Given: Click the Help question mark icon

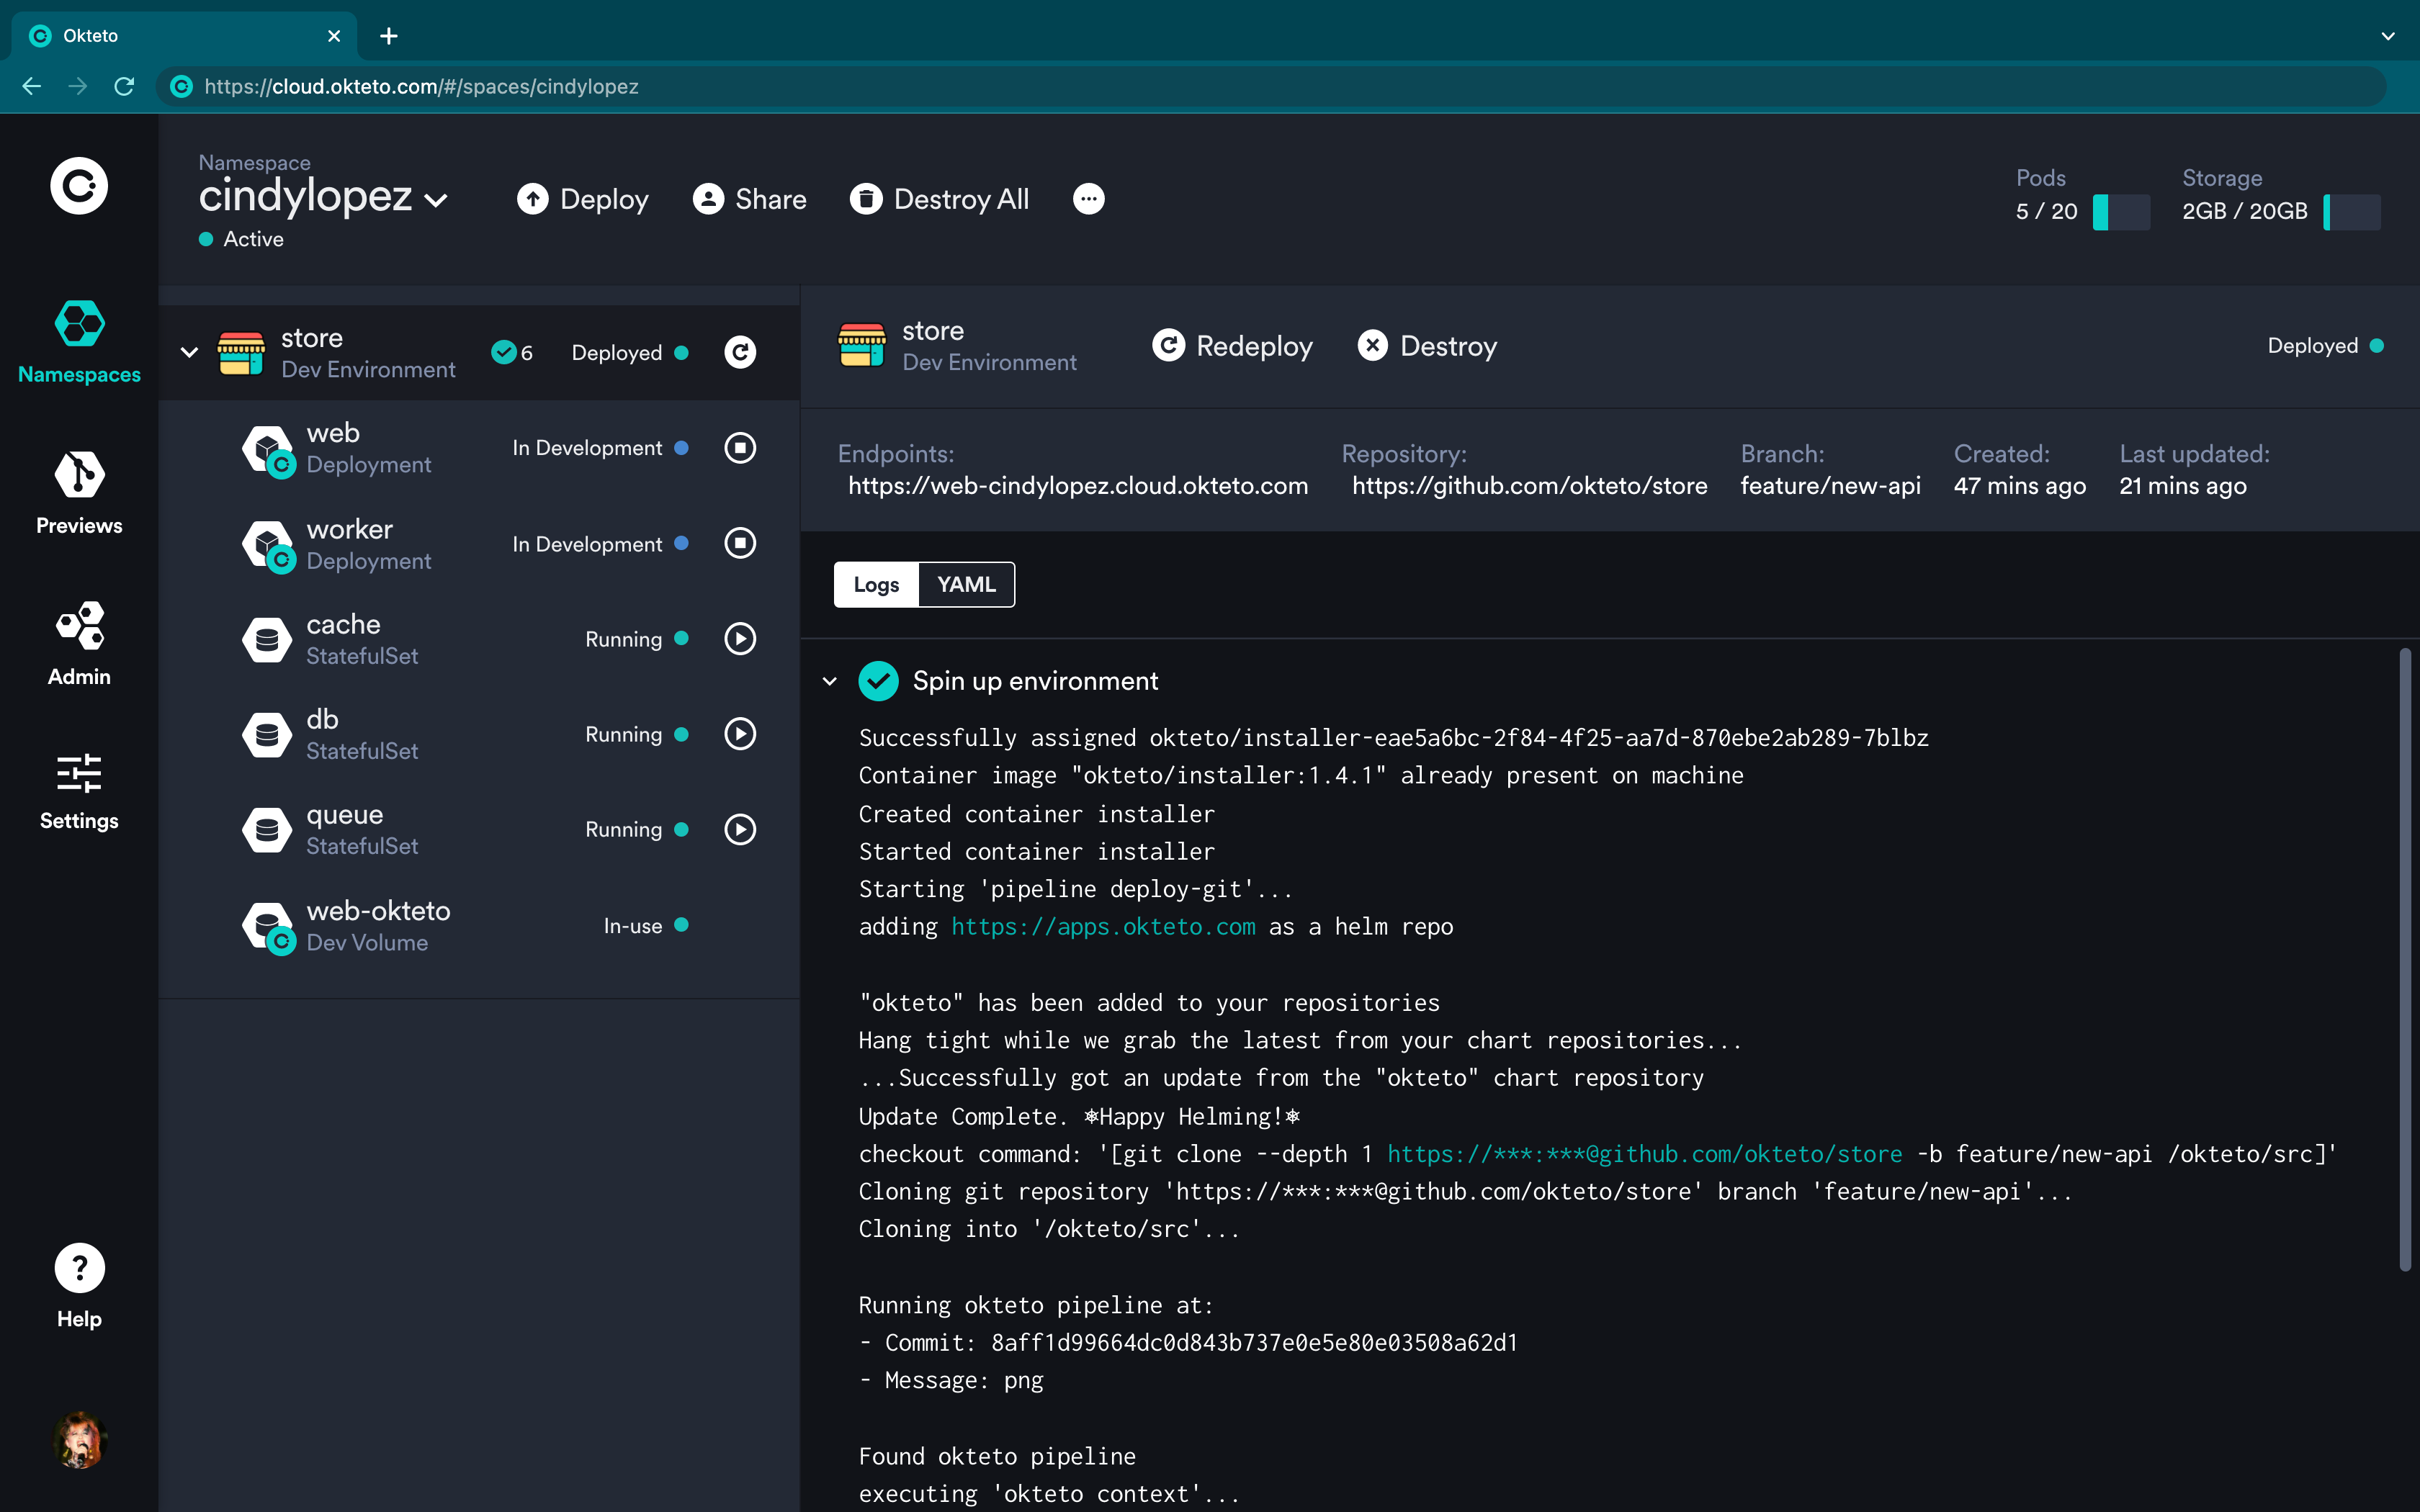Looking at the screenshot, I should (79, 1268).
